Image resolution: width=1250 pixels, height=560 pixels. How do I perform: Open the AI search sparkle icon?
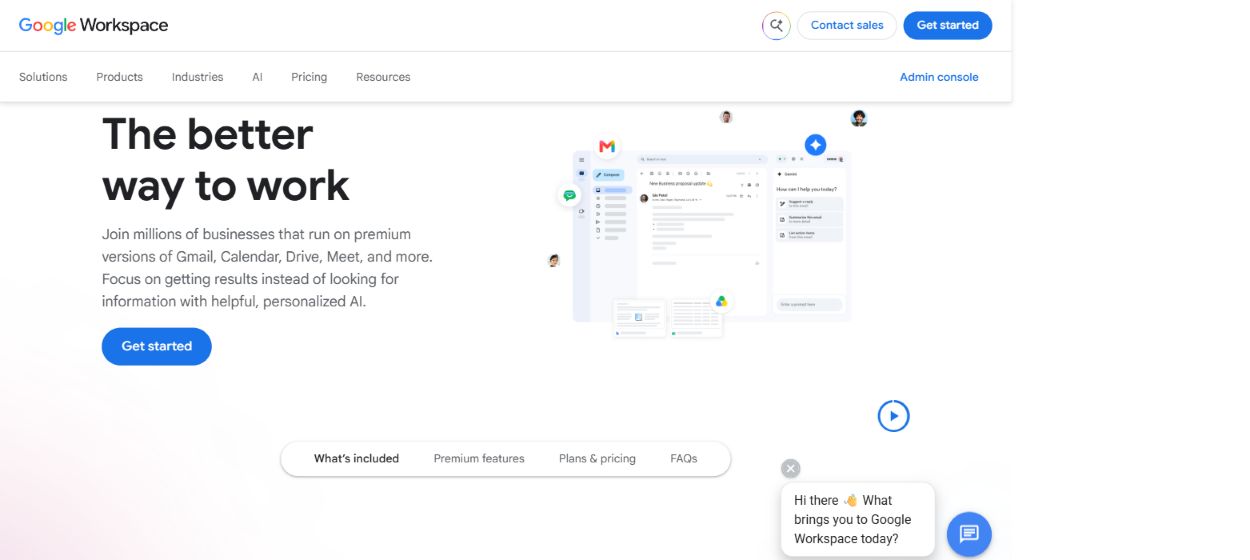pyautogui.click(x=776, y=26)
